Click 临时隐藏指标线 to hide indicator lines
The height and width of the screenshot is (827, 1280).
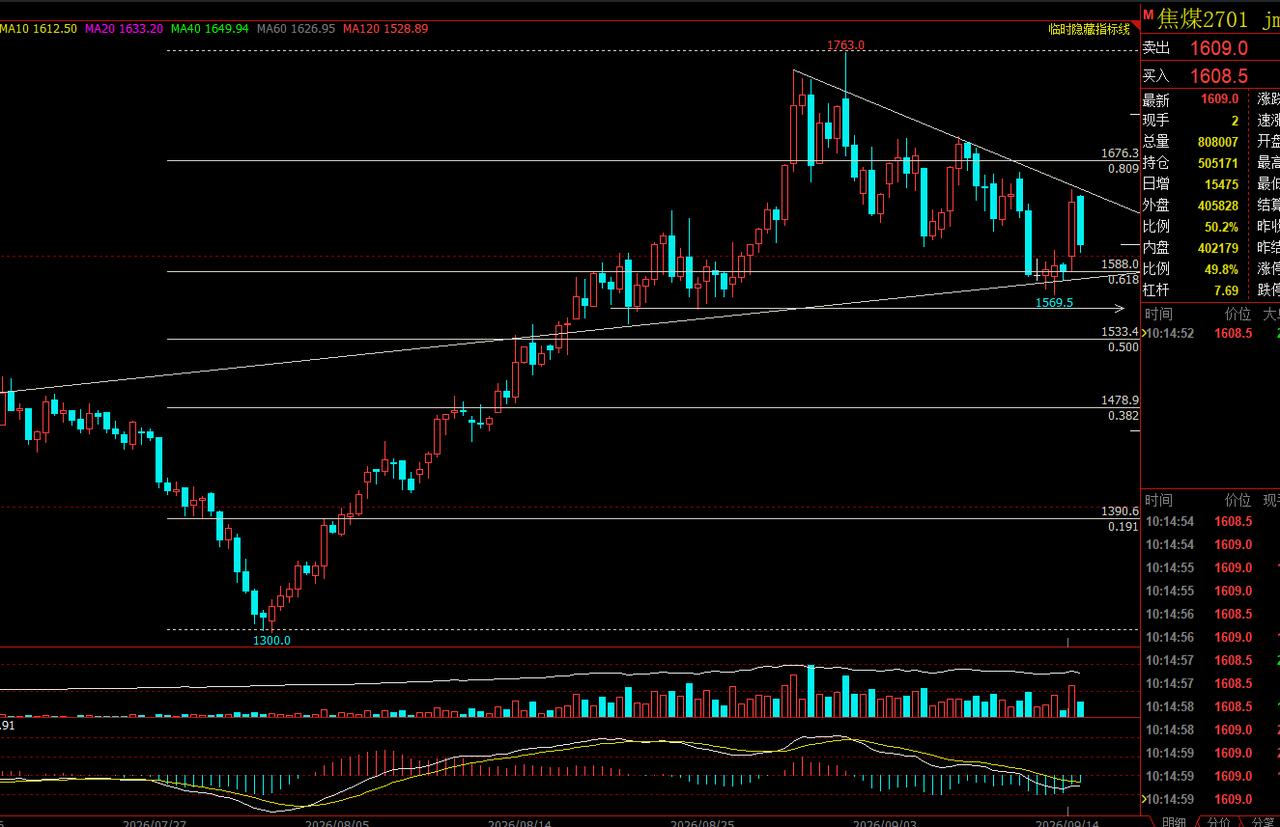1088,30
